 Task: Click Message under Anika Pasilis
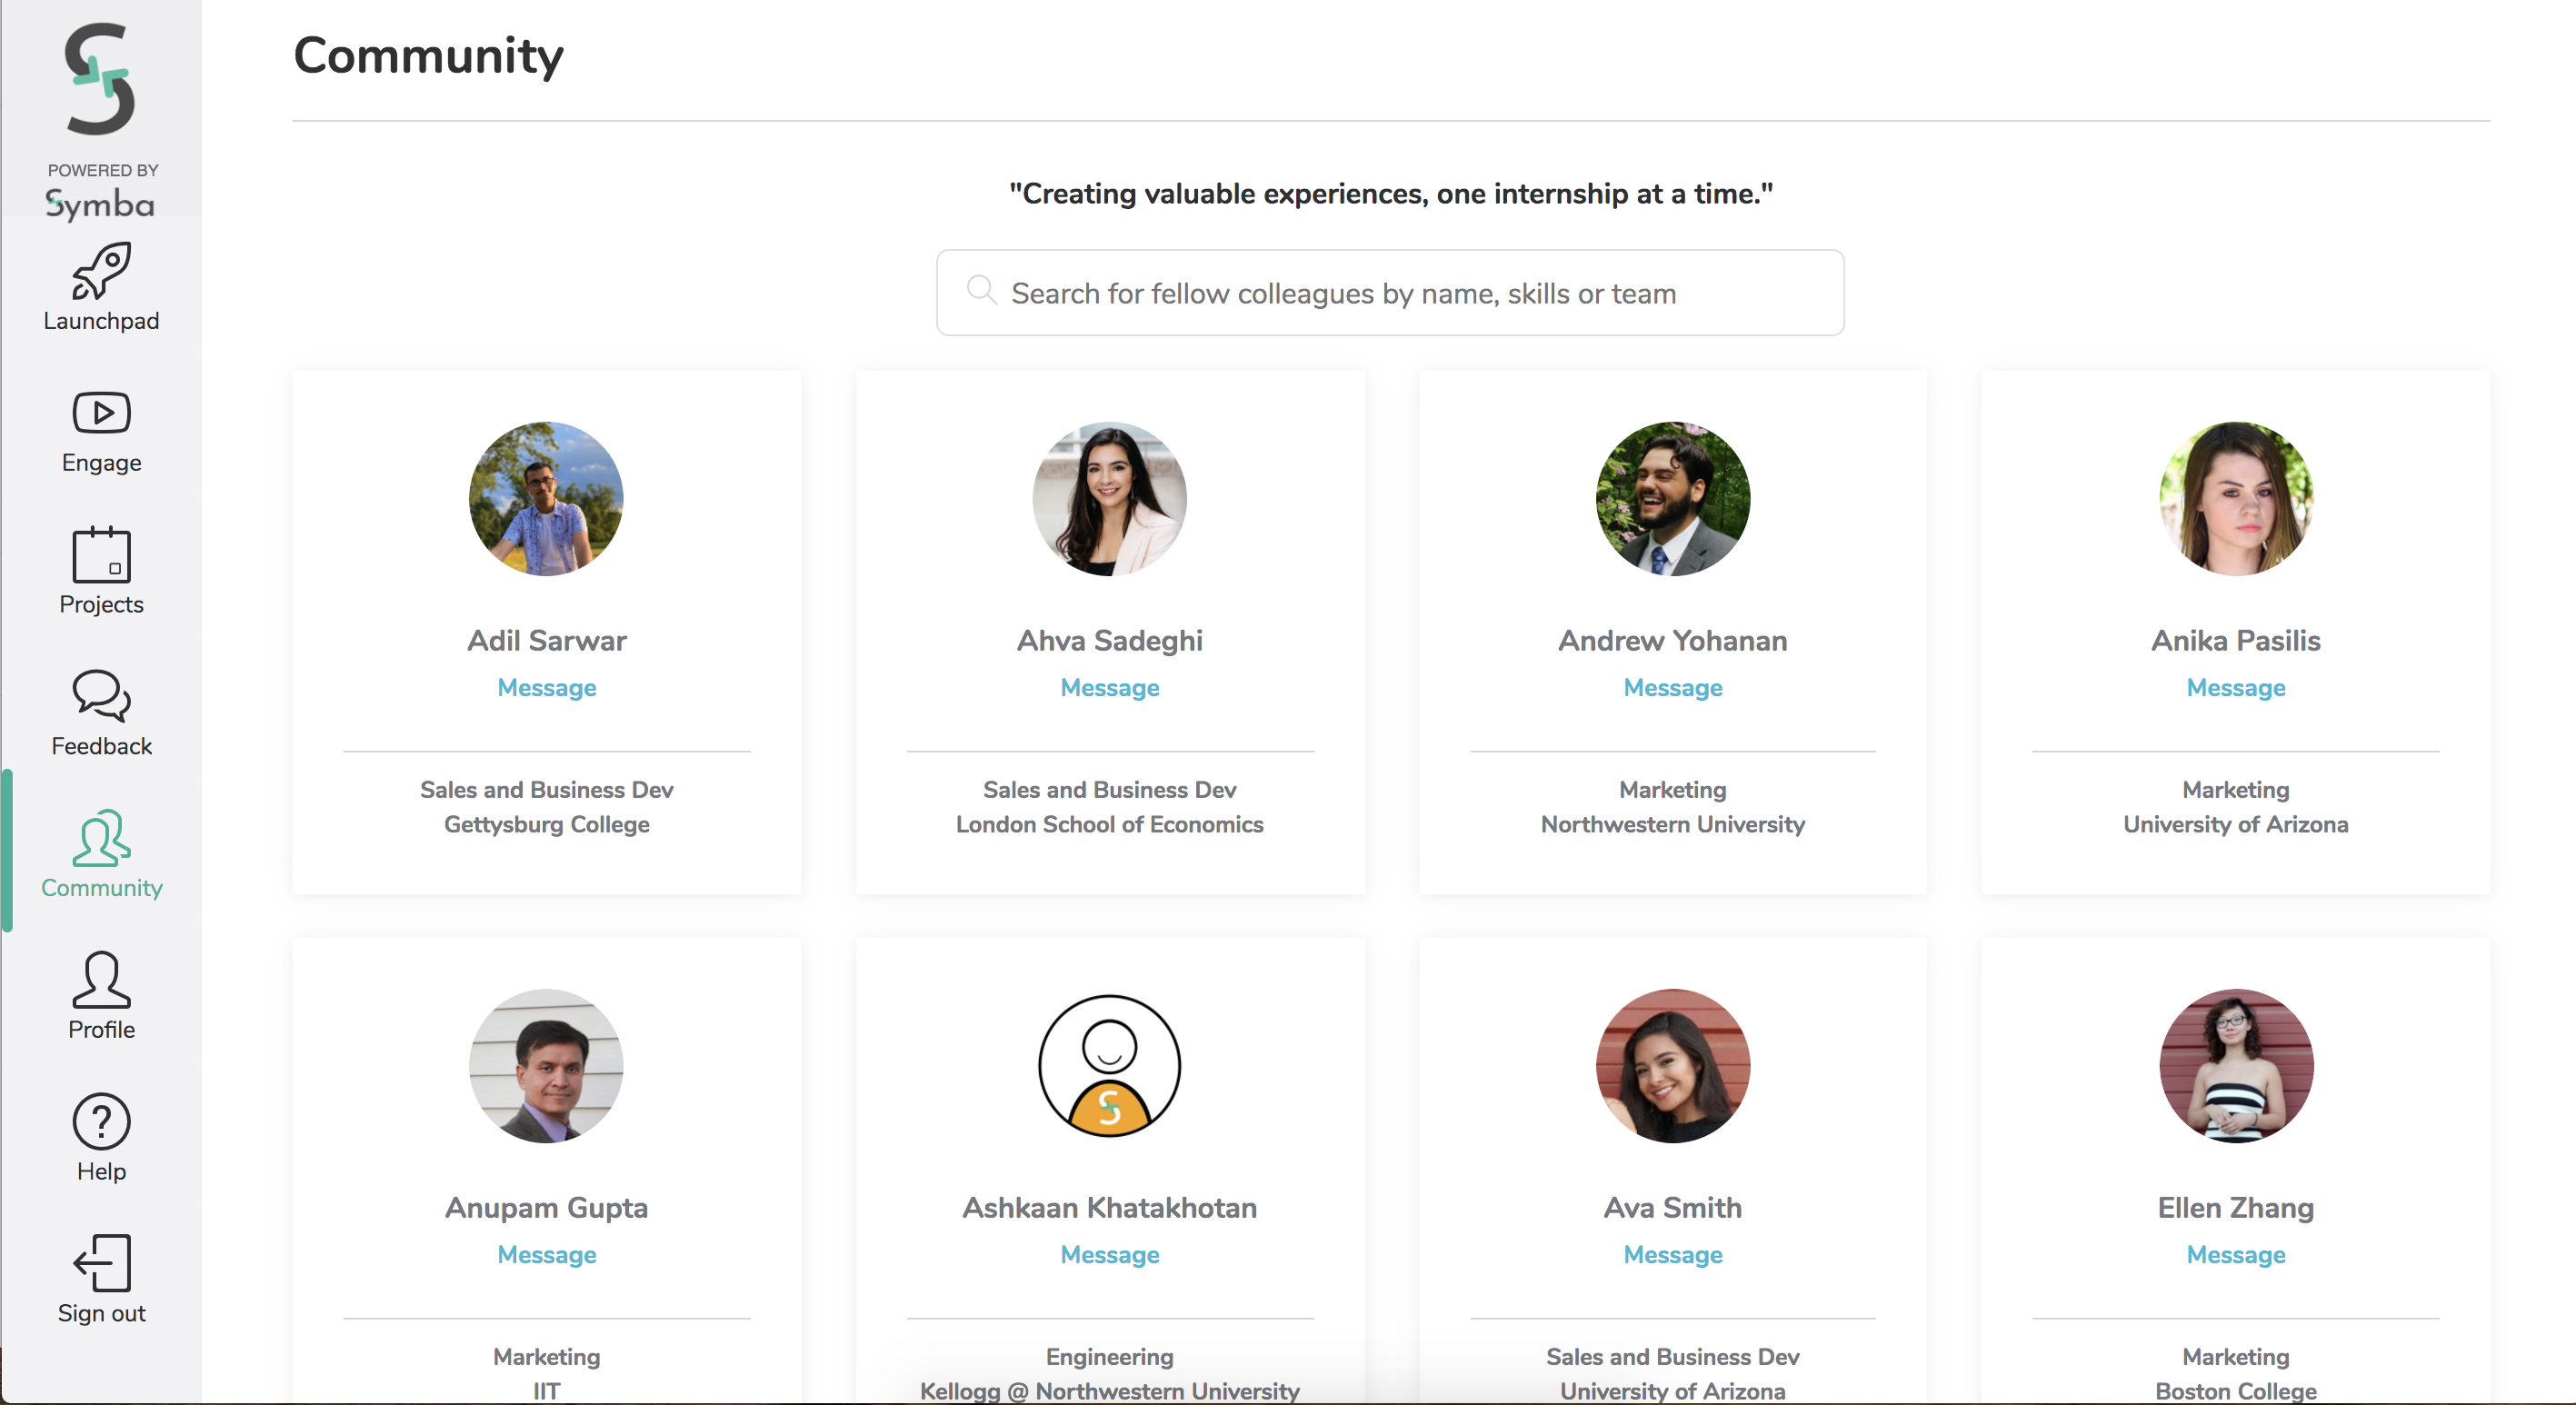click(2235, 688)
